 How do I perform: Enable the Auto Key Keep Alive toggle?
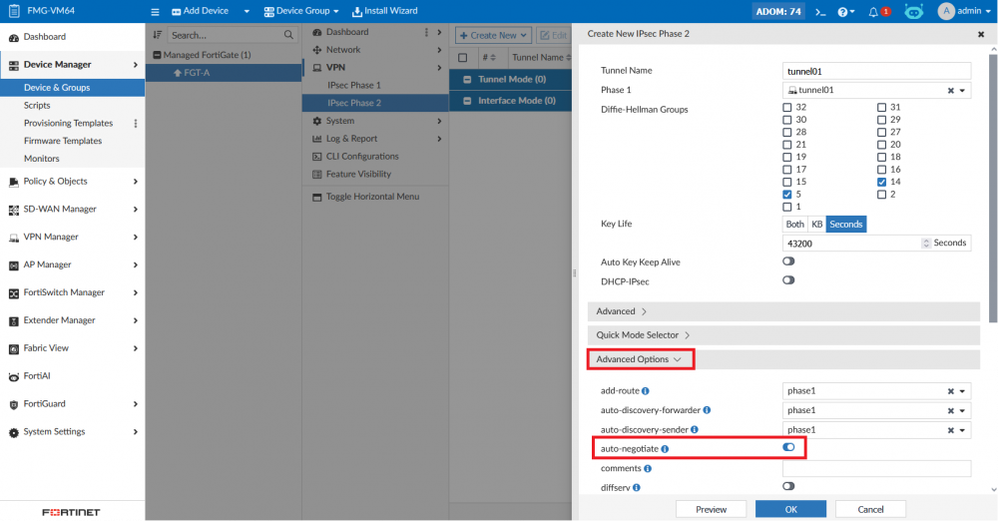click(789, 262)
